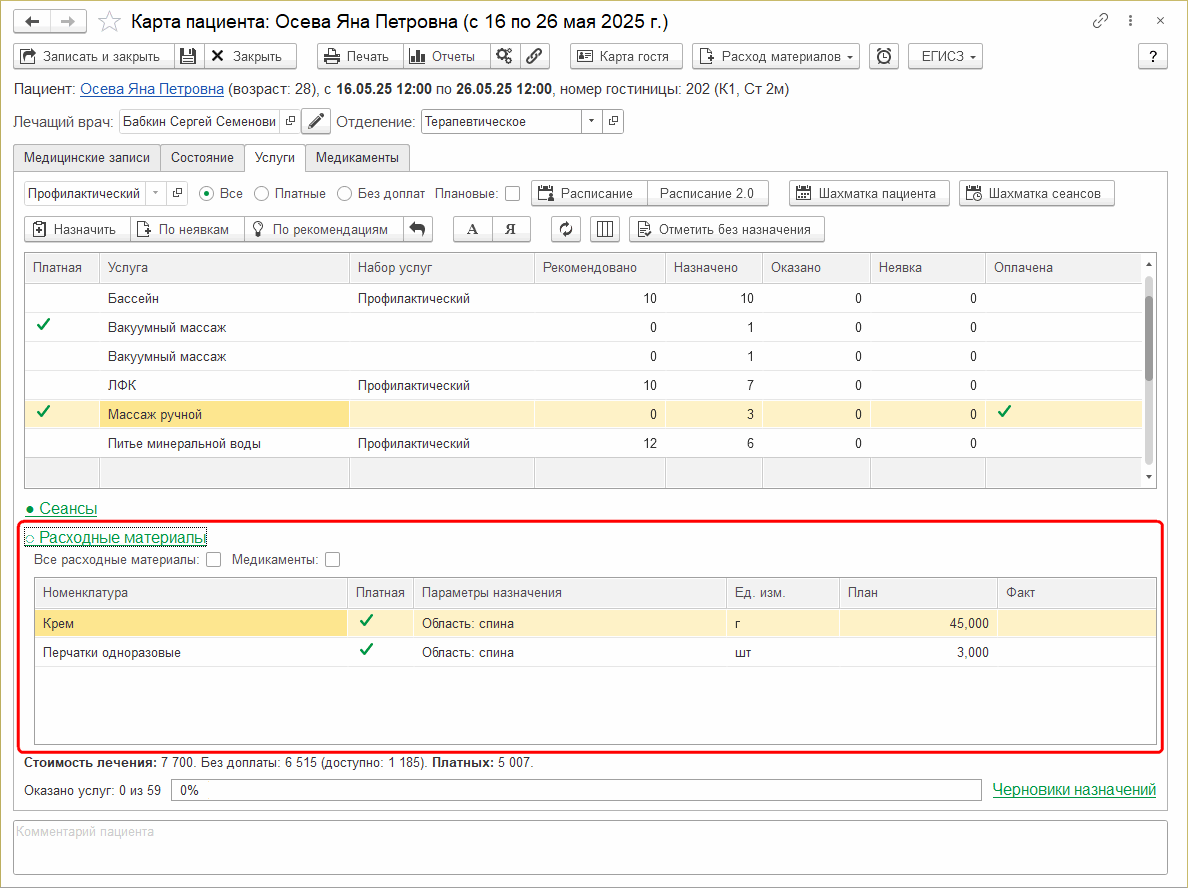Image resolution: width=1188 pixels, height=888 pixels.
Task: Click the undo arrow icon after По рекомендациям
Action: click(418, 229)
